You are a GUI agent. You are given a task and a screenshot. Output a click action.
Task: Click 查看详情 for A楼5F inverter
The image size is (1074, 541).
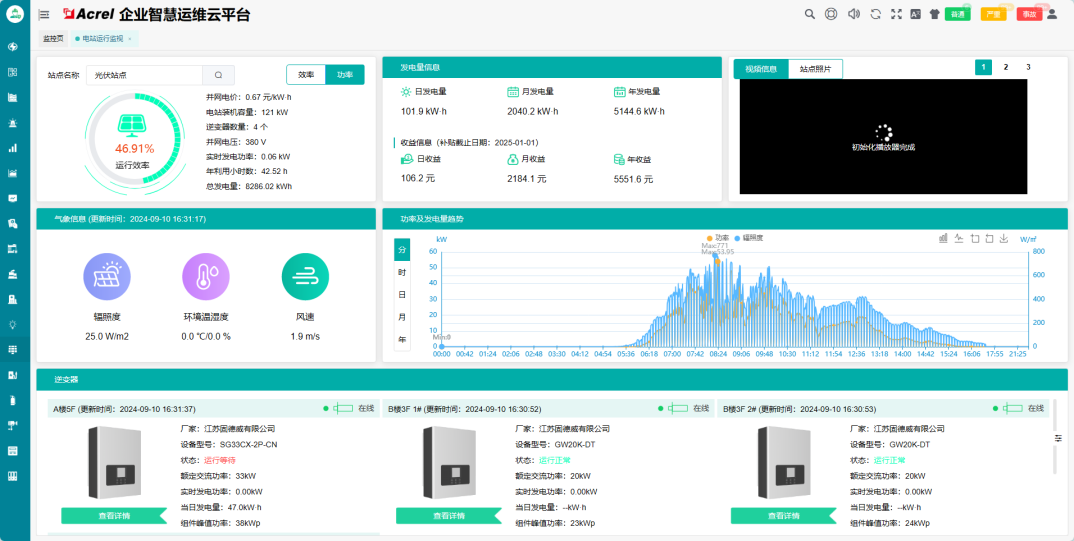[x=113, y=516]
